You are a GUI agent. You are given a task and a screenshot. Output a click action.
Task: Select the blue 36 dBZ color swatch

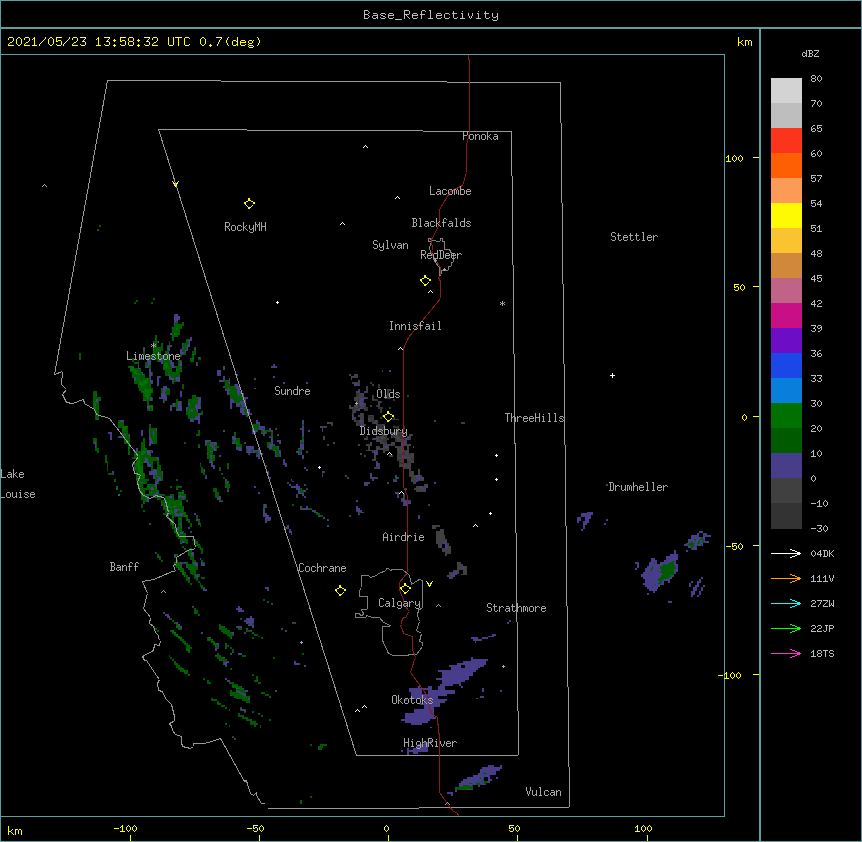[x=786, y=365]
